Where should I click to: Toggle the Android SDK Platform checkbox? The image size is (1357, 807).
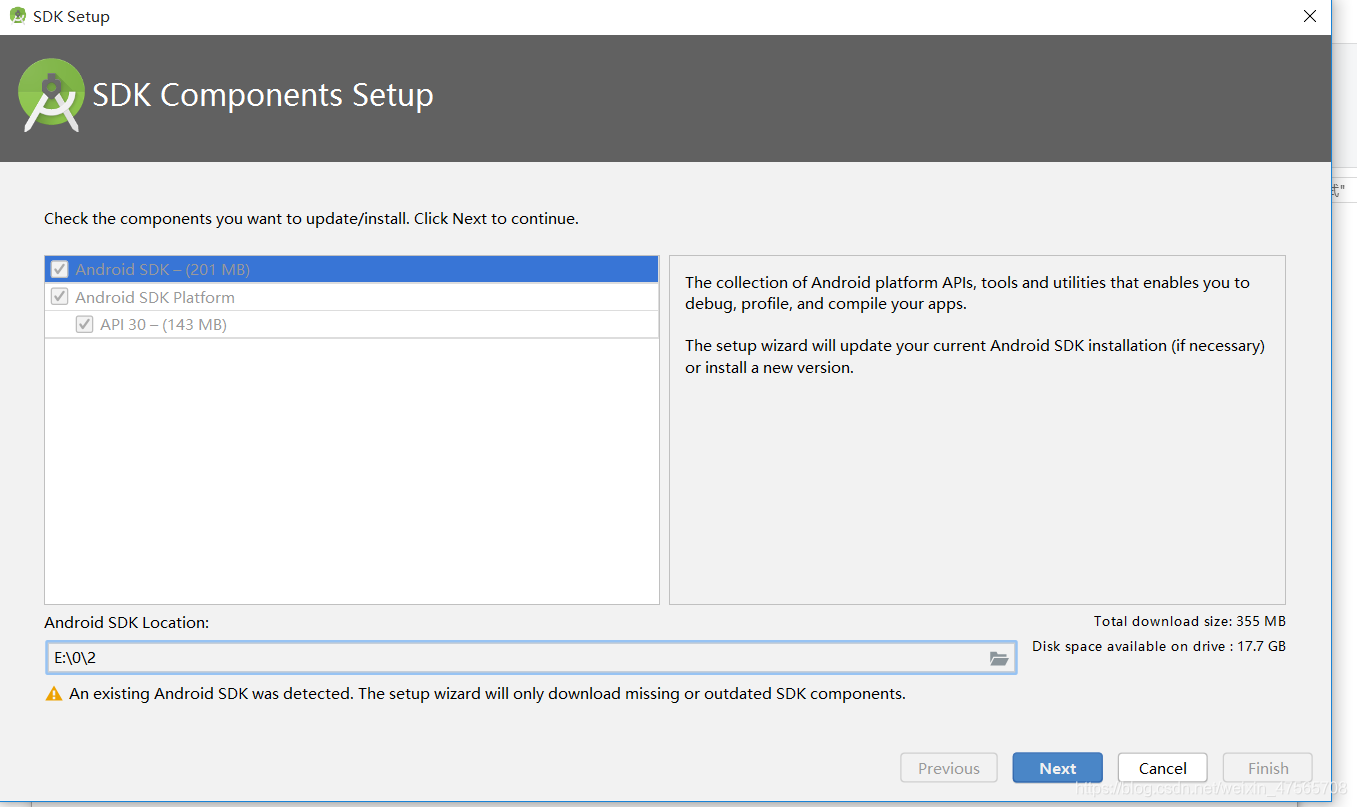[x=60, y=297]
